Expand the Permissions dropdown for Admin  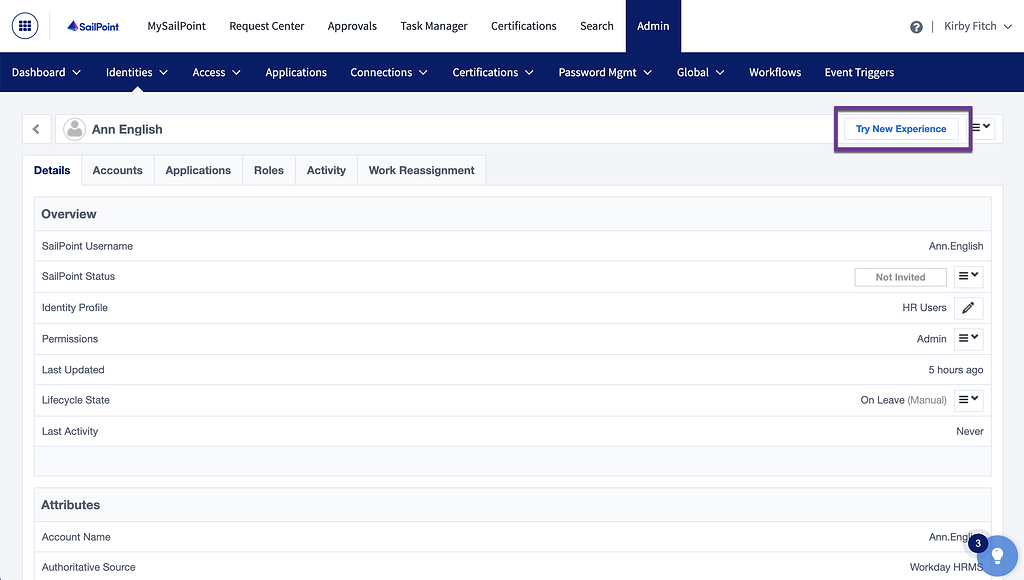tap(968, 338)
